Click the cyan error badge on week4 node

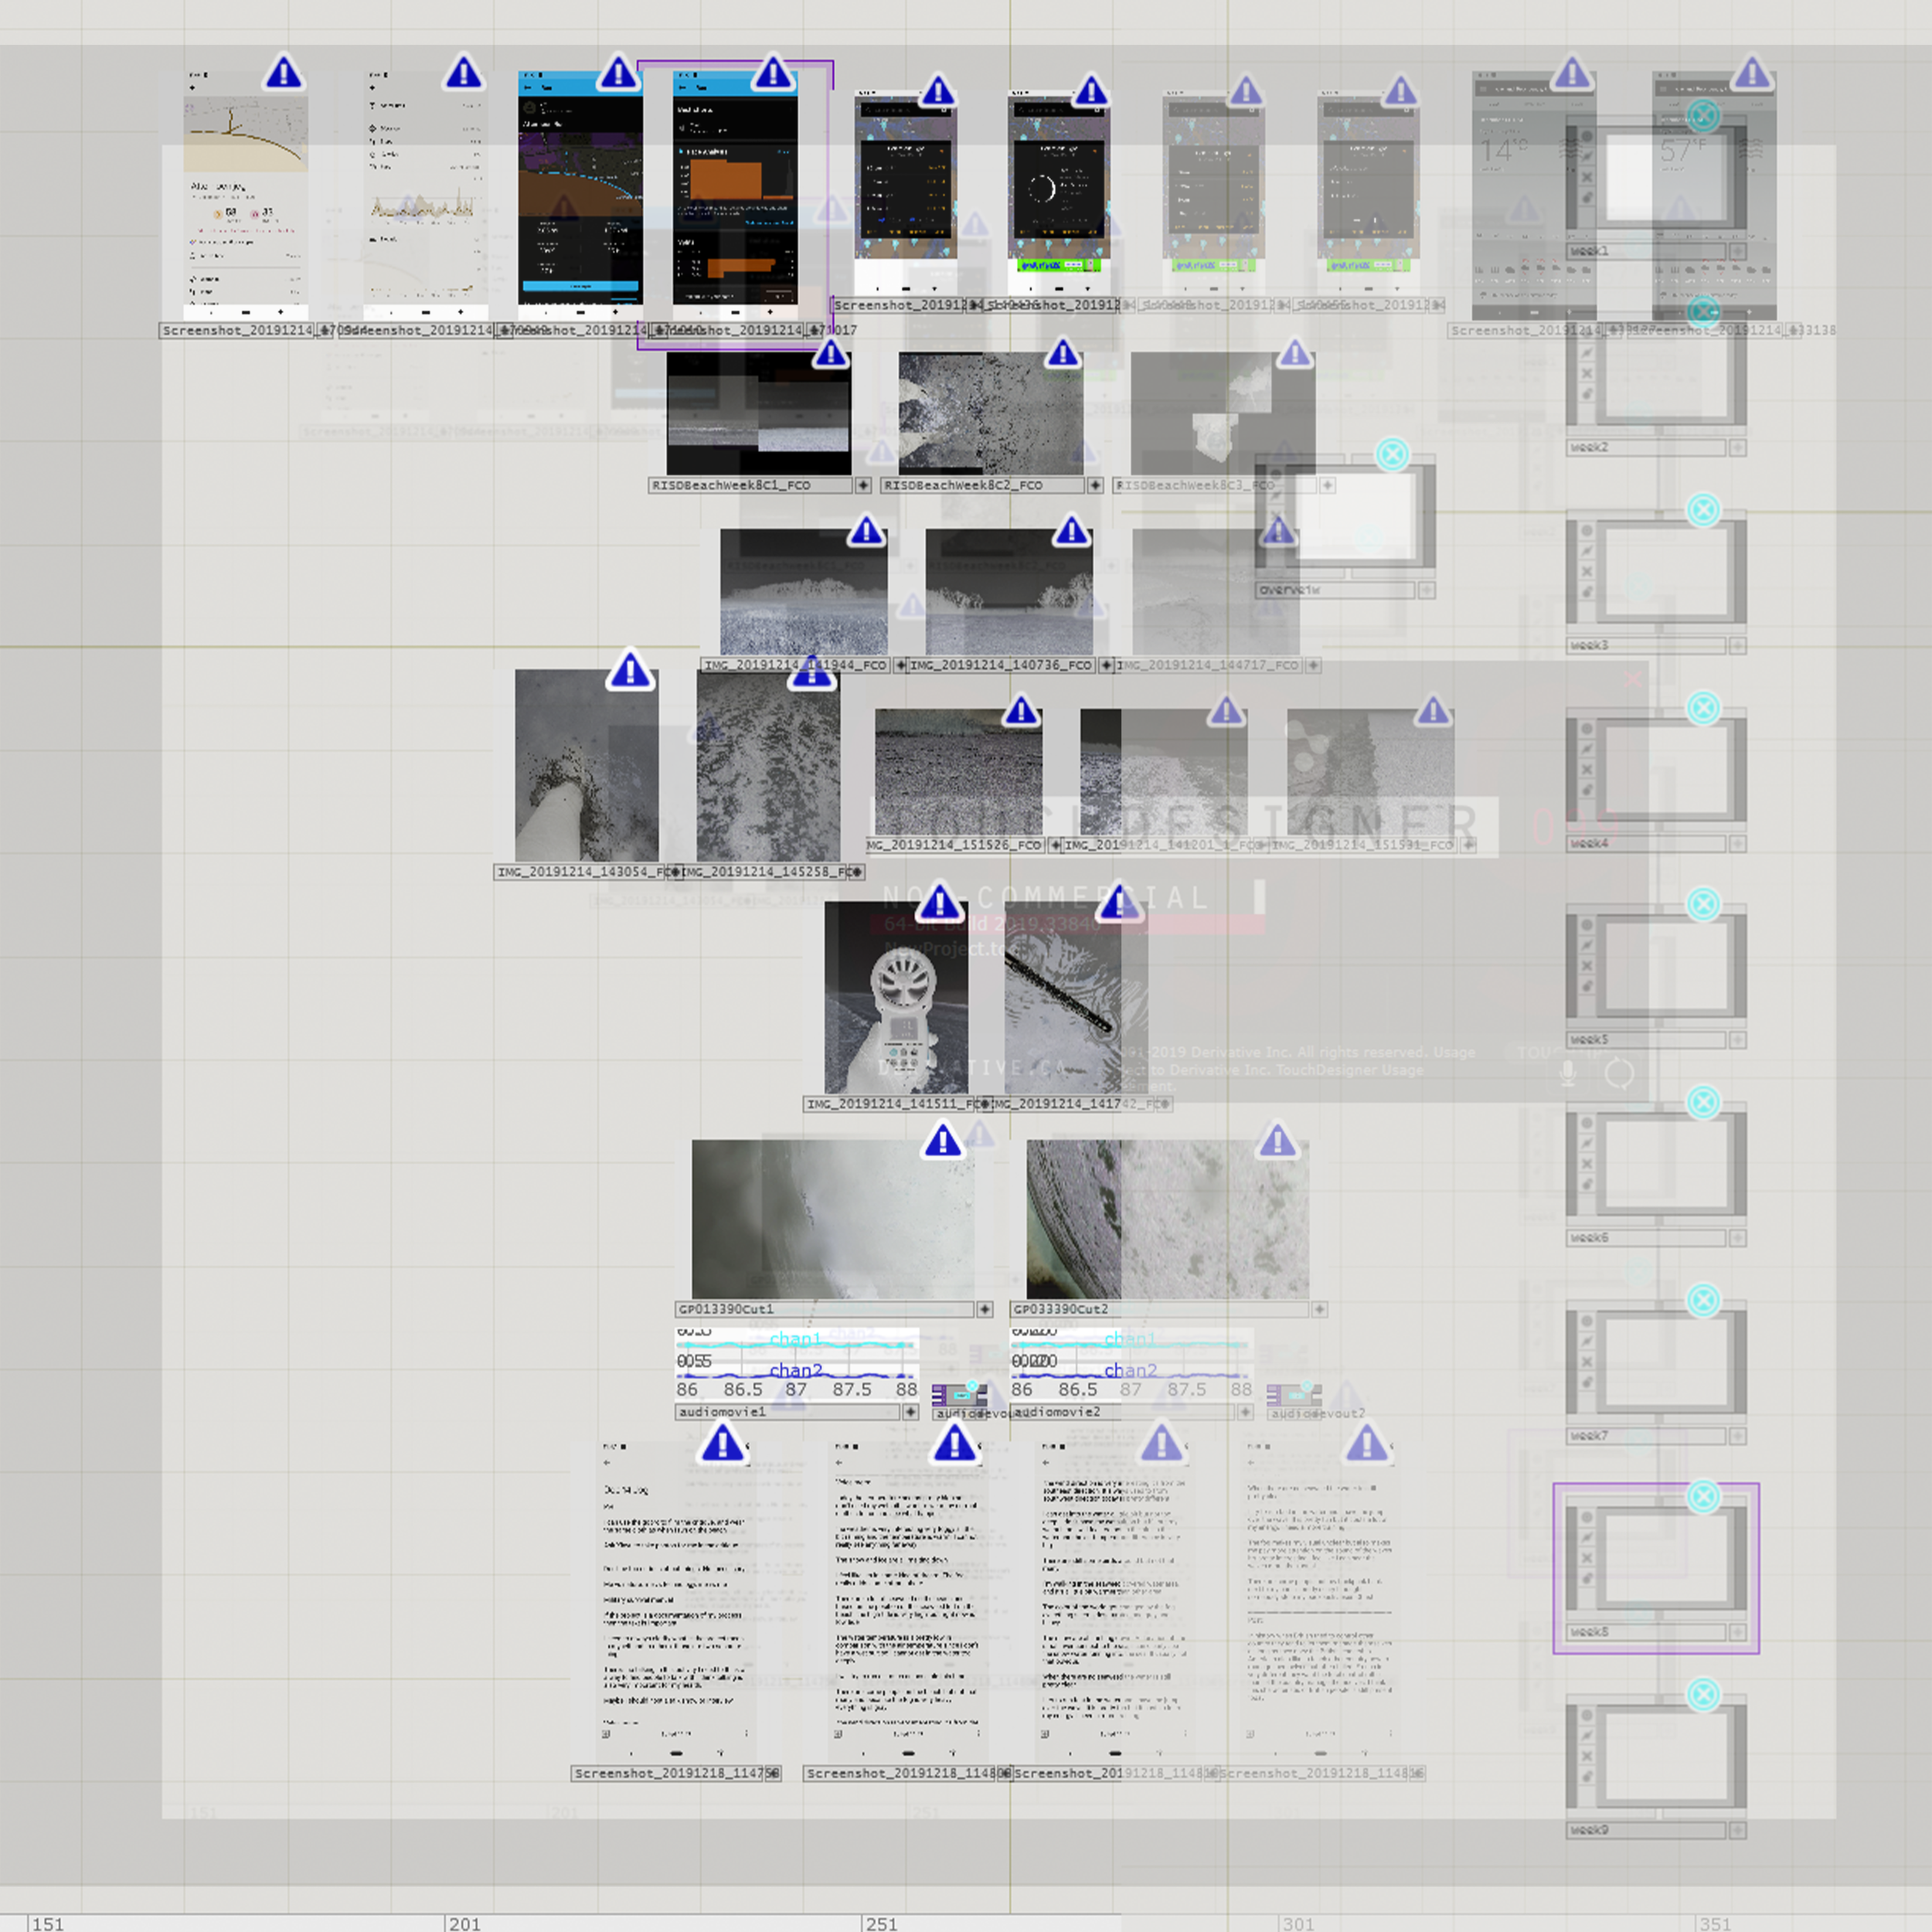pos(1703,708)
